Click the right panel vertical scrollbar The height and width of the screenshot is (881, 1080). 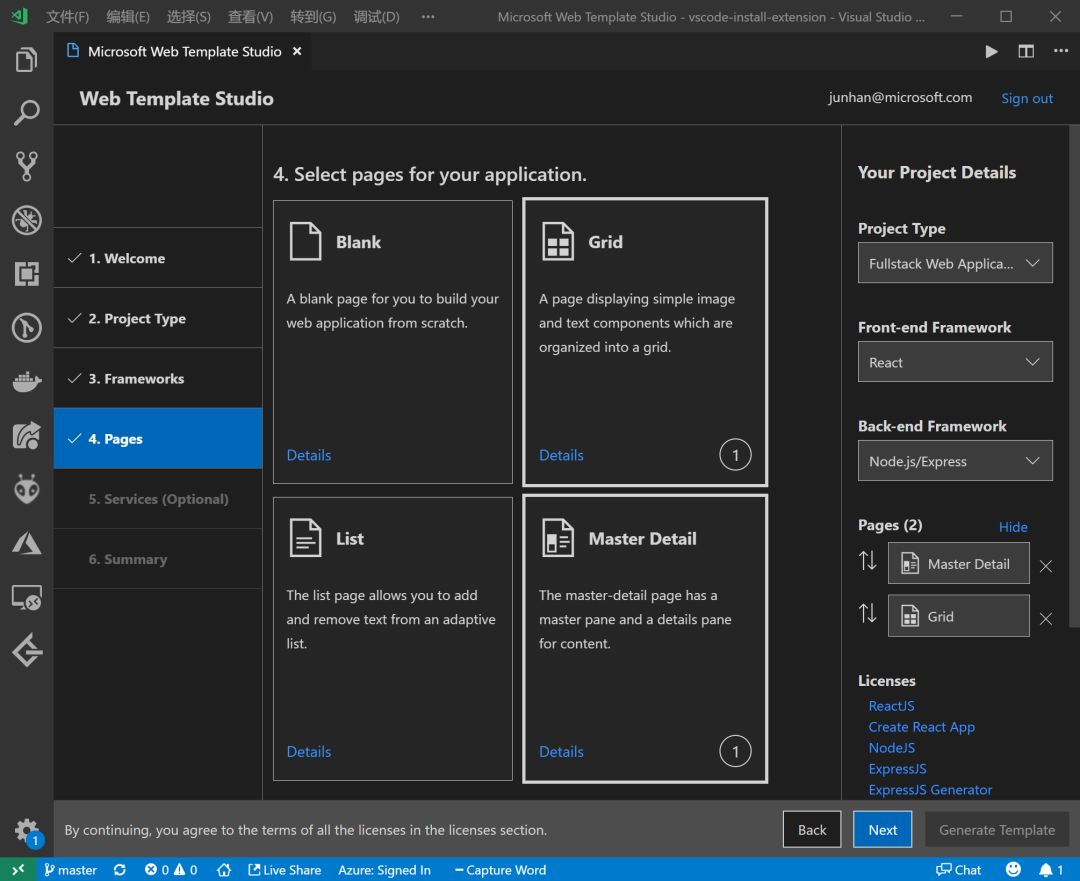click(x=1074, y=376)
